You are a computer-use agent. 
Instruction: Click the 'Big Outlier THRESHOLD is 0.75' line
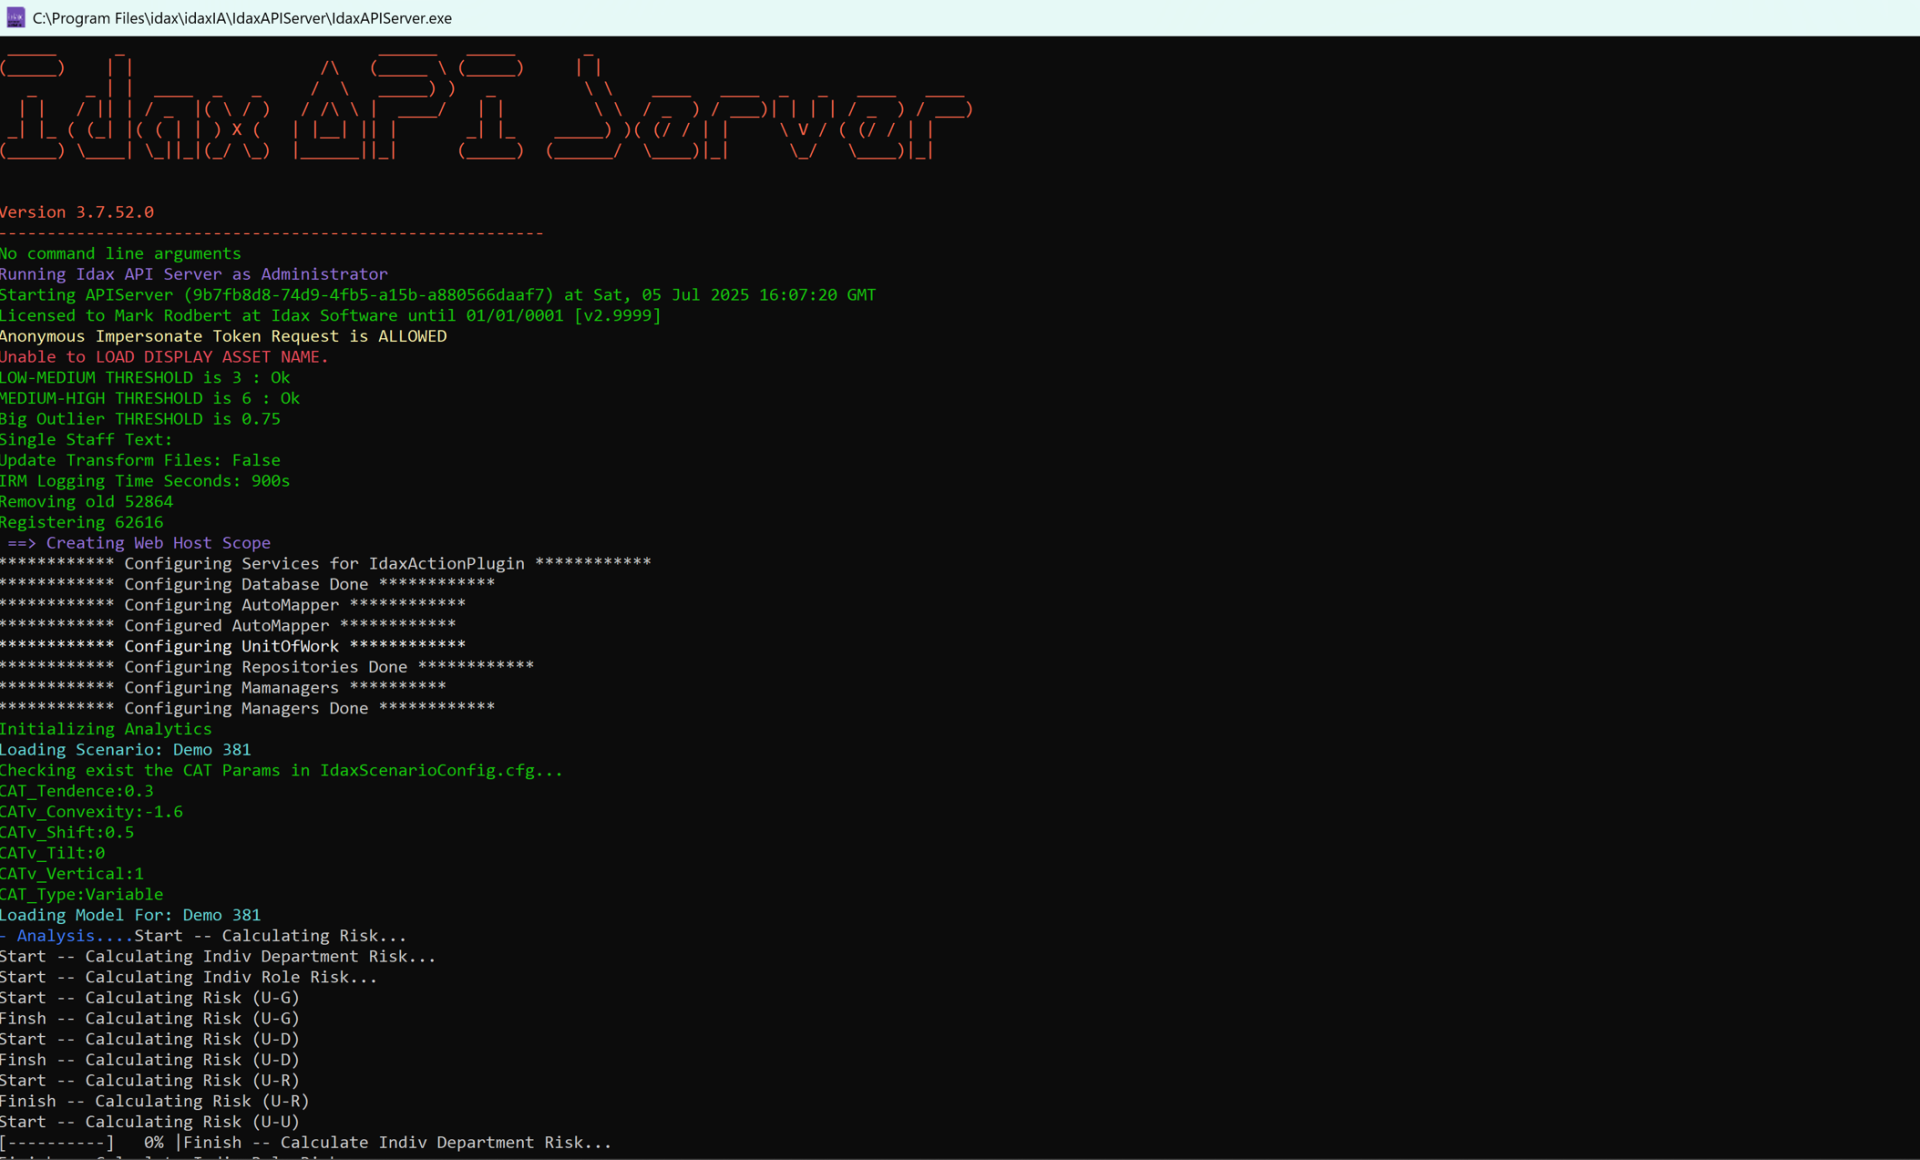point(140,419)
